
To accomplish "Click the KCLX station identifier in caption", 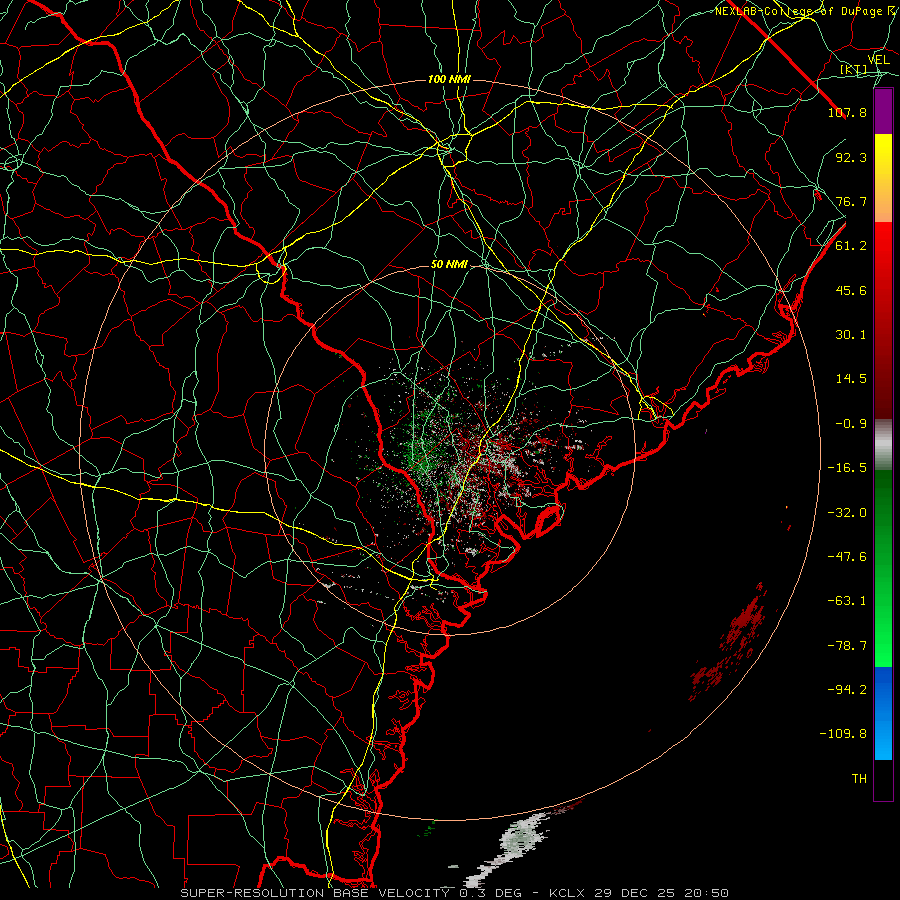I will point(568,893).
